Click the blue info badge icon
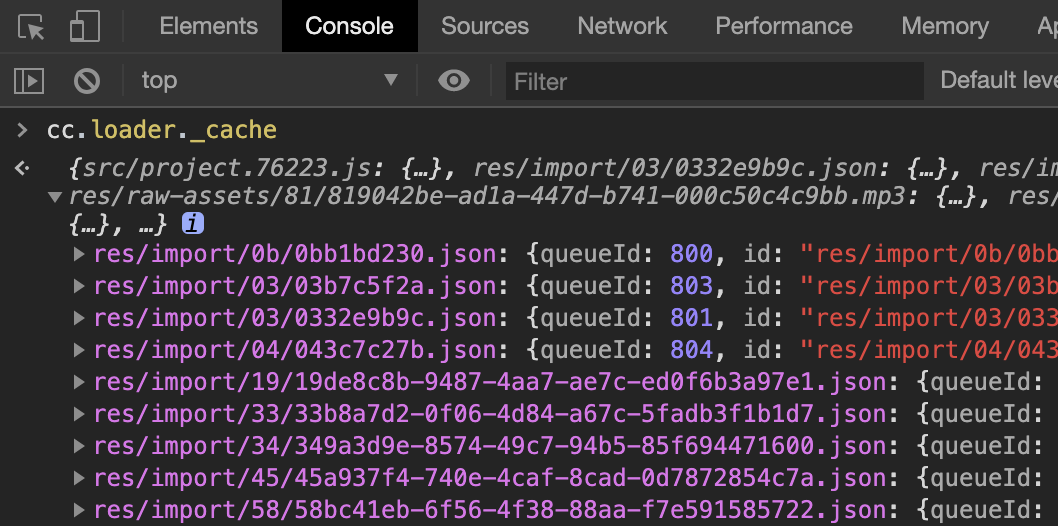This screenshot has height=526, width=1058. 193,223
